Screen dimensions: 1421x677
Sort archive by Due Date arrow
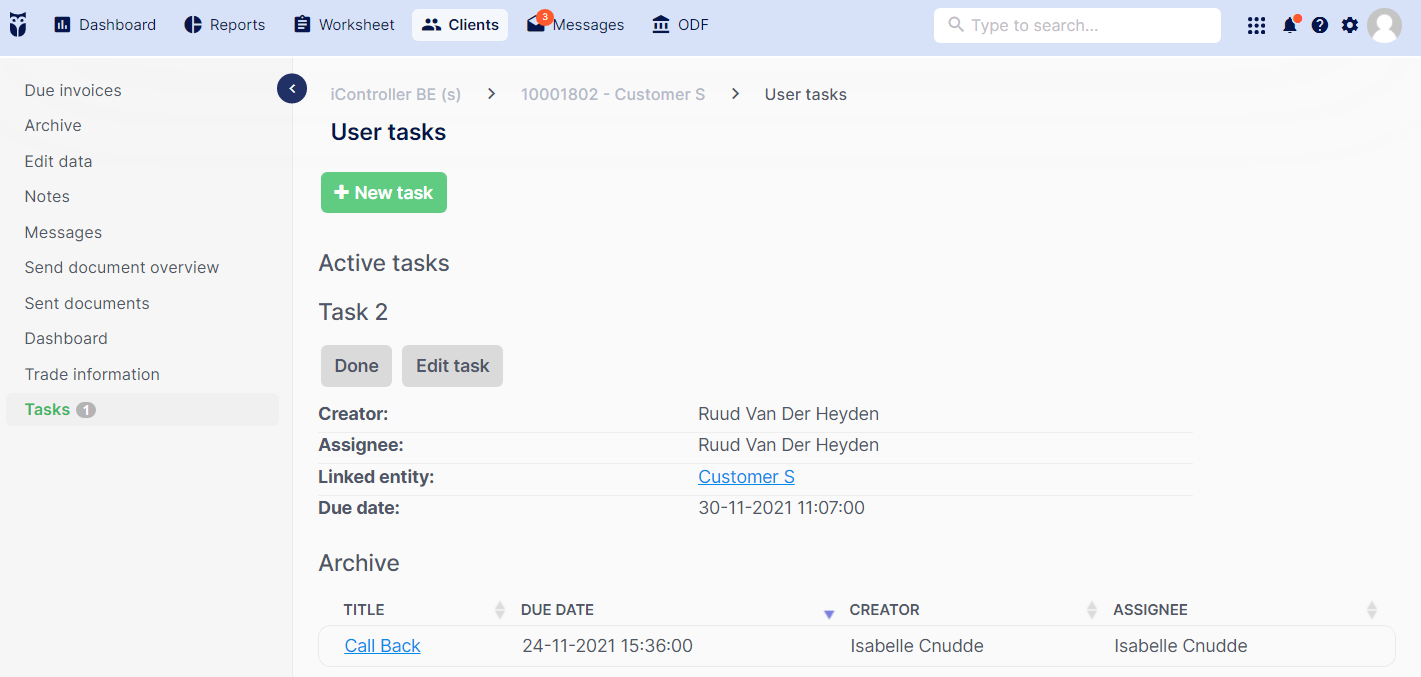point(828,613)
